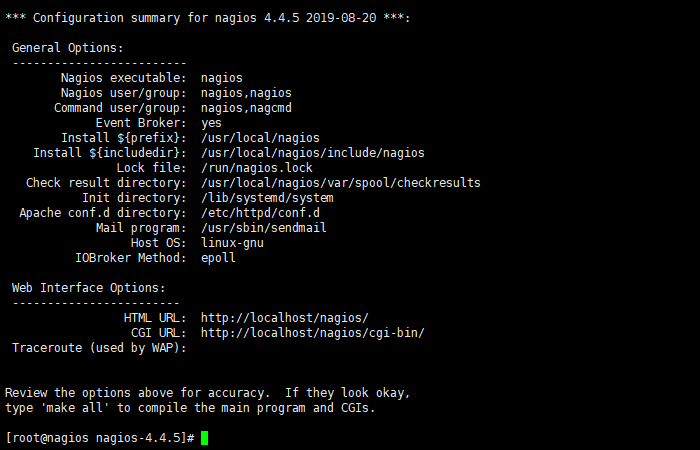700x450 pixels.
Task: Click the lock file path /run/nagios.lock
Action: coord(257,168)
